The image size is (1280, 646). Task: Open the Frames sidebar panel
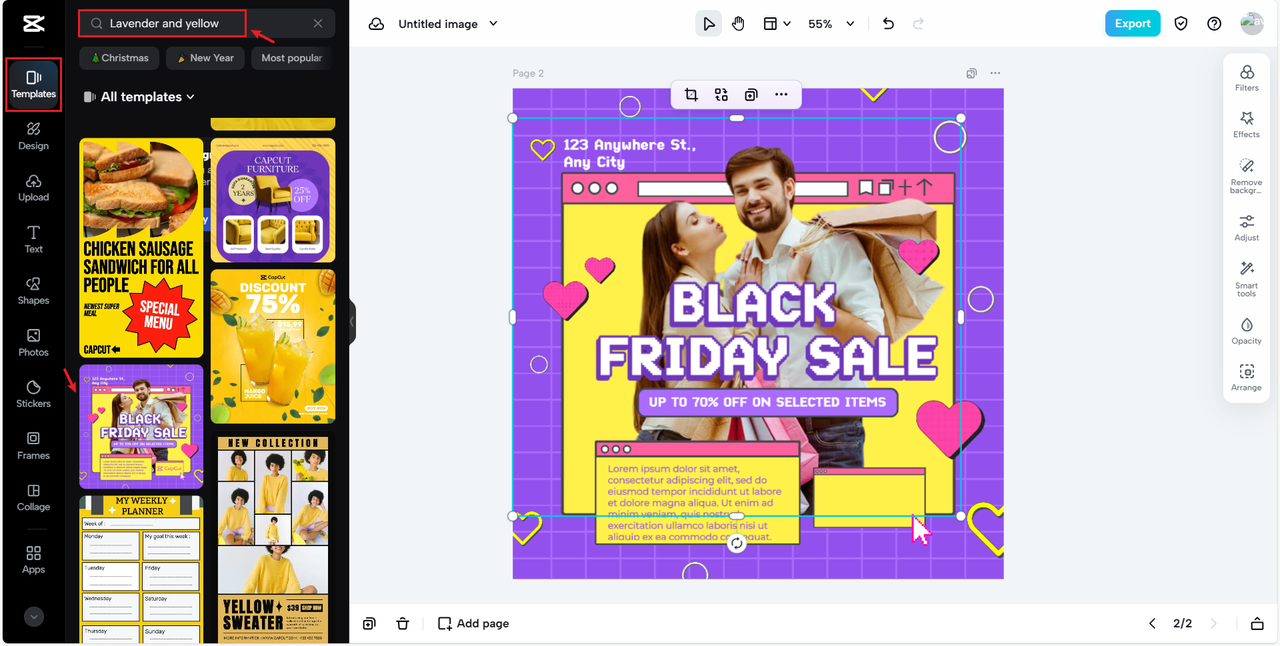click(x=33, y=446)
